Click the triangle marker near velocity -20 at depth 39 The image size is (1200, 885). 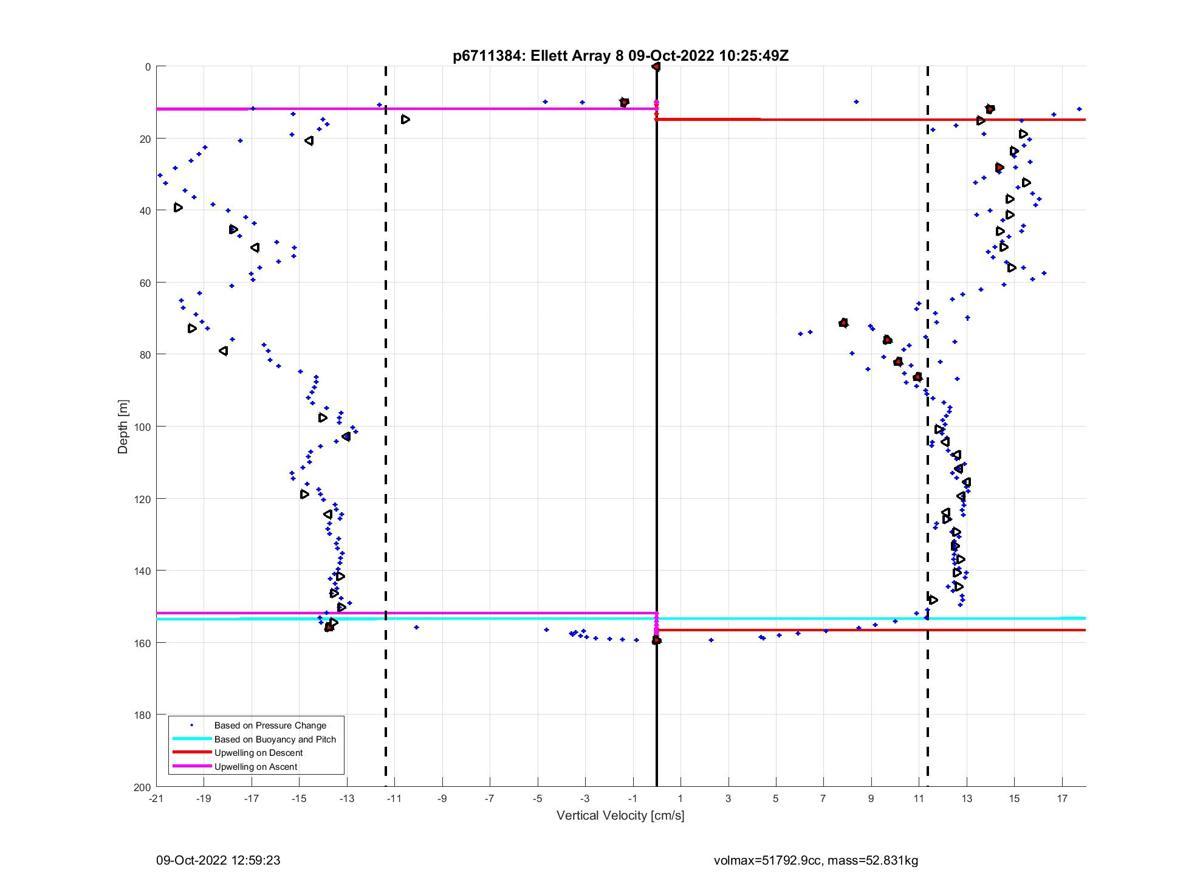(x=178, y=208)
